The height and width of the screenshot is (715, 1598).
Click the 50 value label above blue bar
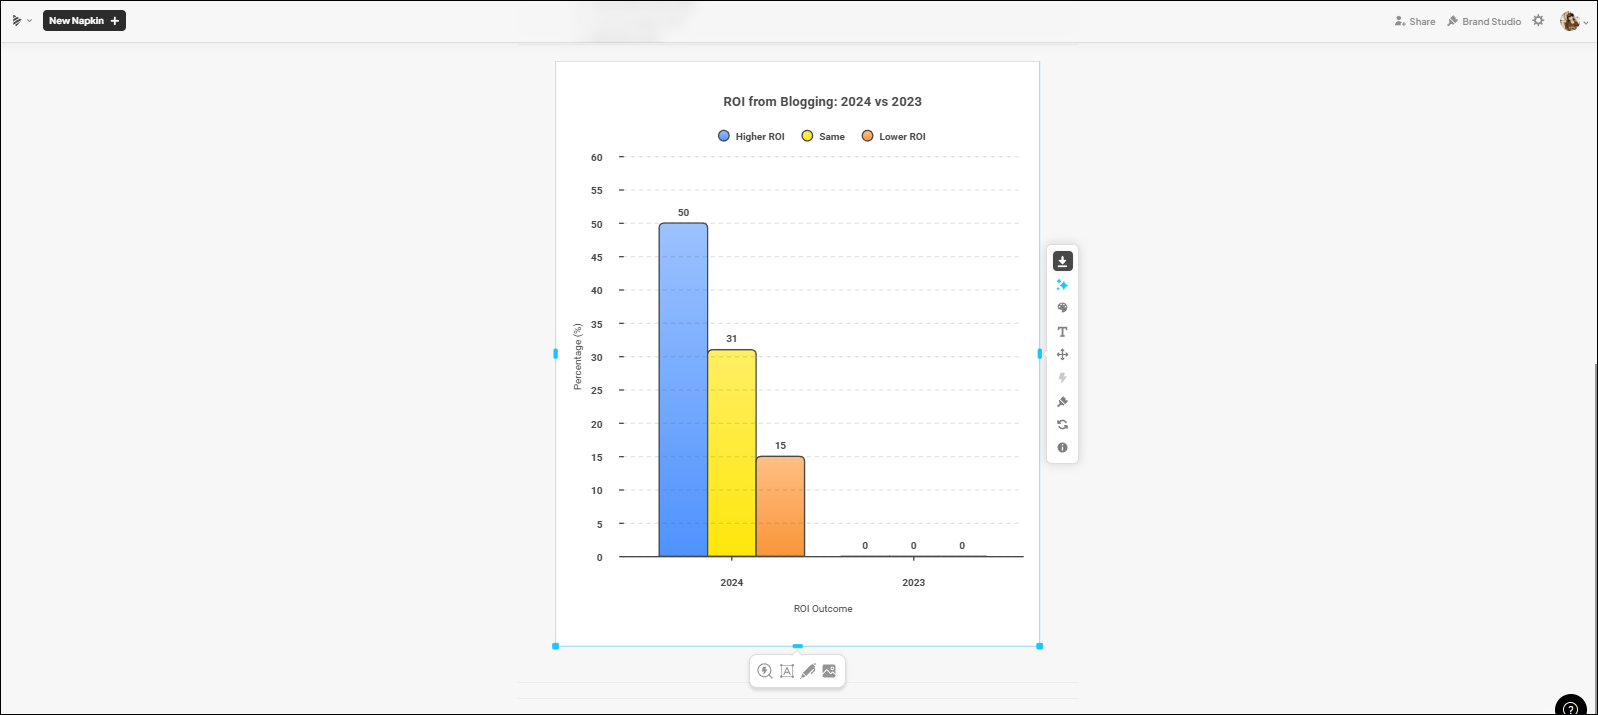tap(683, 213)
